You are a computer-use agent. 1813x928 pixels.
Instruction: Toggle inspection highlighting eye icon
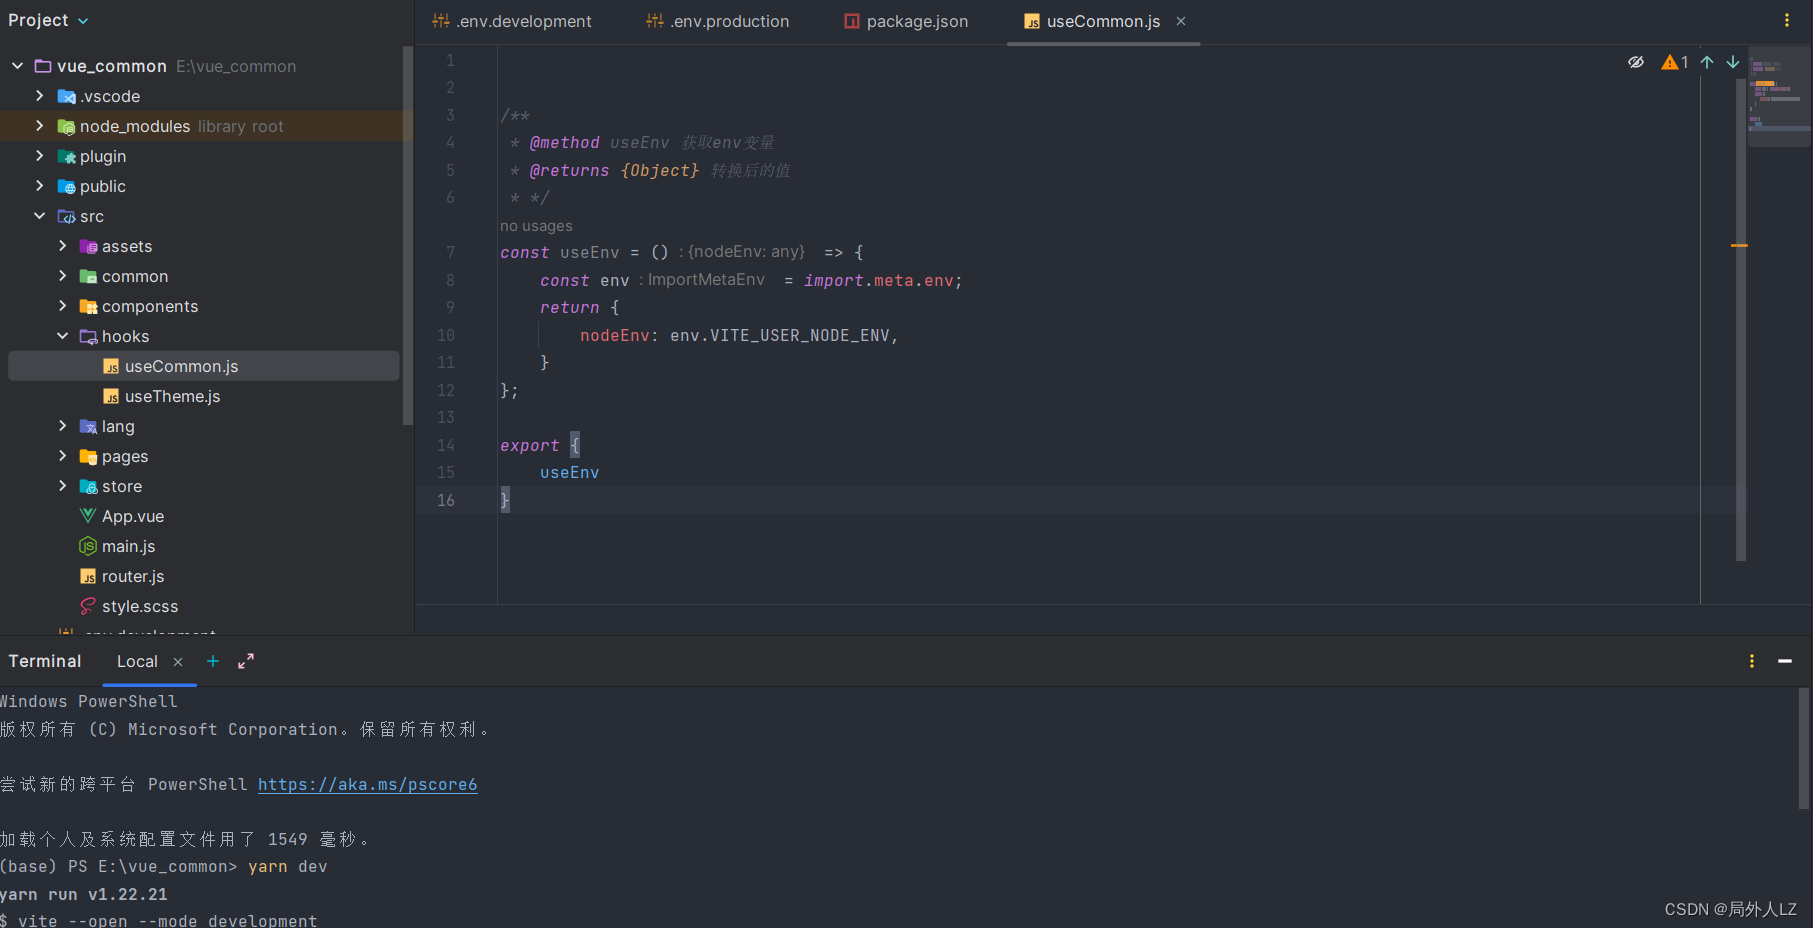pos(1636,62)
